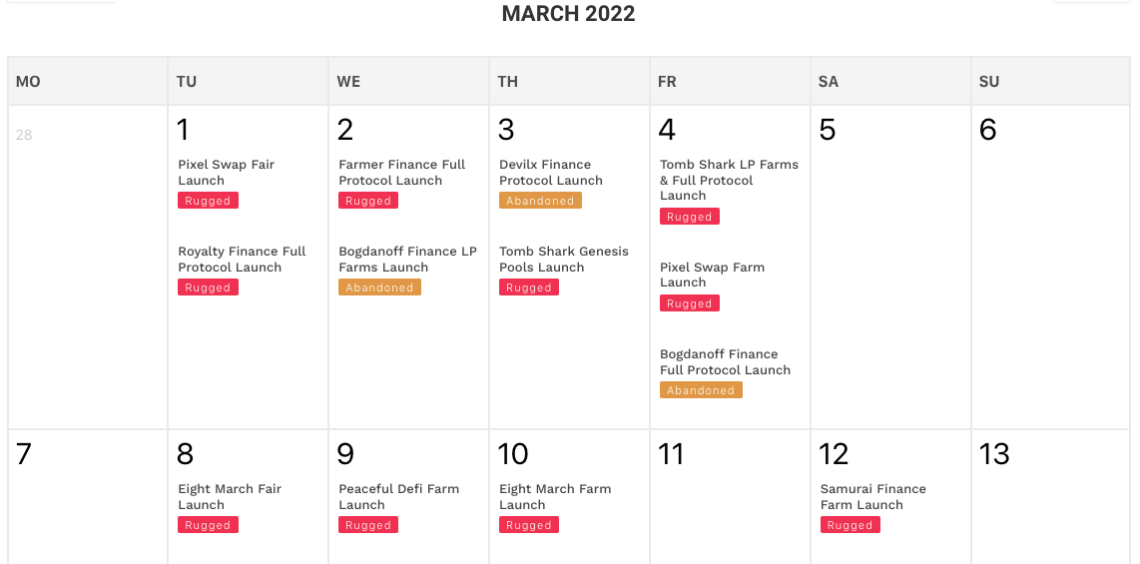
Task: Open Eight March Farm Launch event
Action: (555, 497)
